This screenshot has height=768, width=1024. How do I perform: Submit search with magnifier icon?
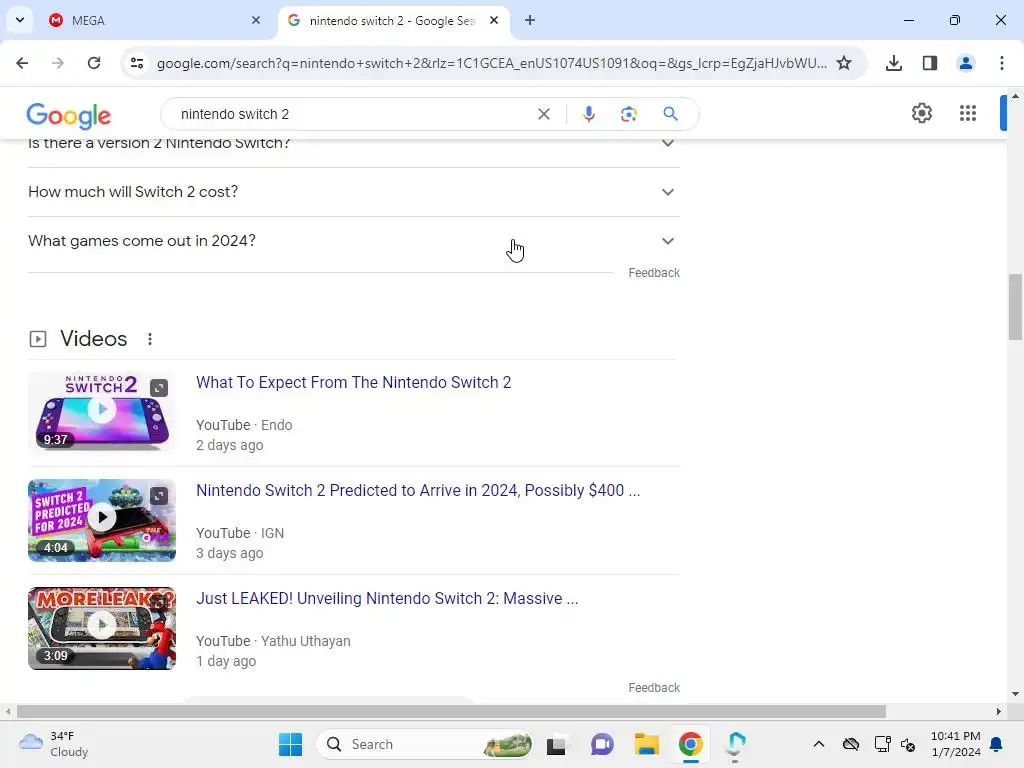670,114
